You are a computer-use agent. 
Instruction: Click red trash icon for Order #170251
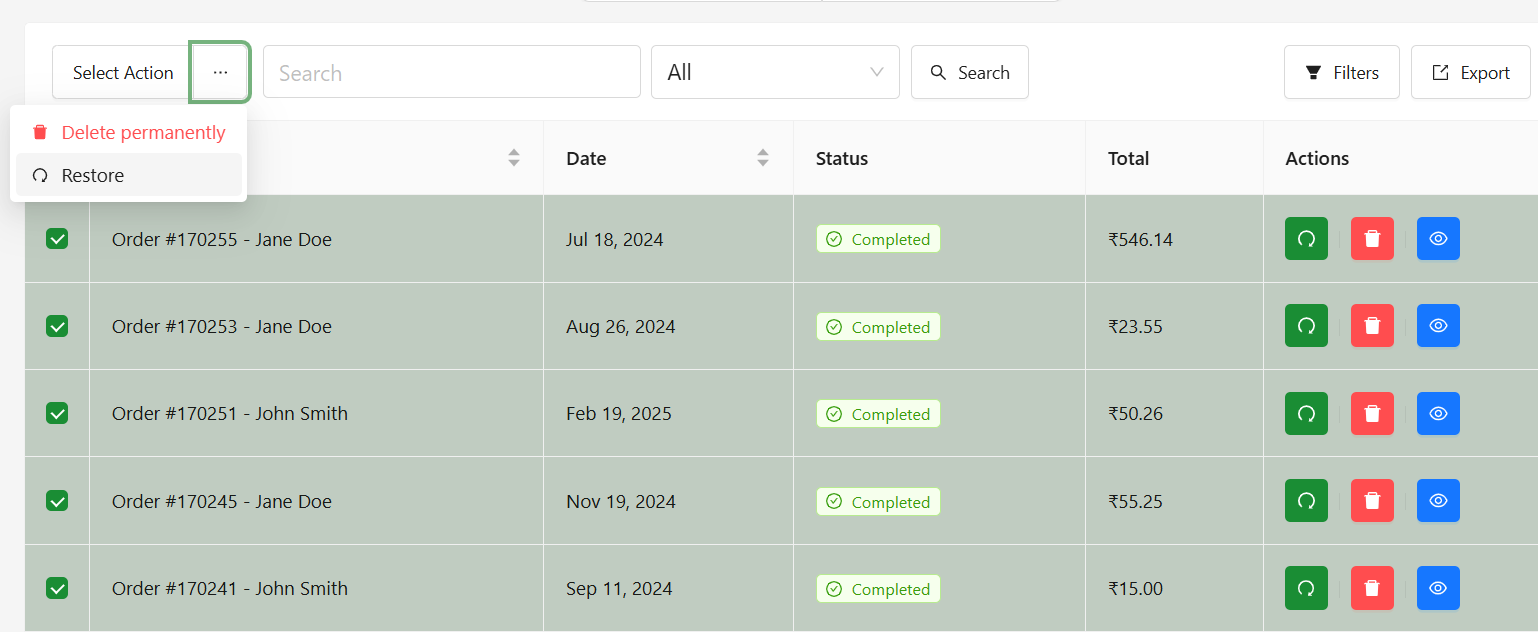[1372, 413]
